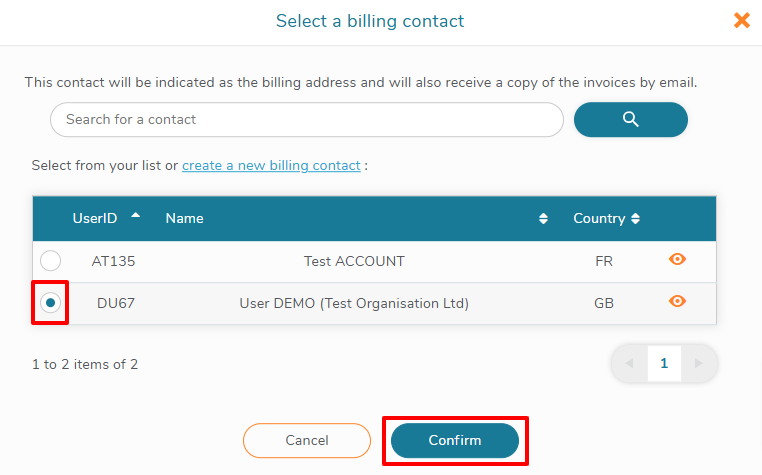Click UserID column header
Viewport: 762px width, 475px height.
(x=95, y=218)
